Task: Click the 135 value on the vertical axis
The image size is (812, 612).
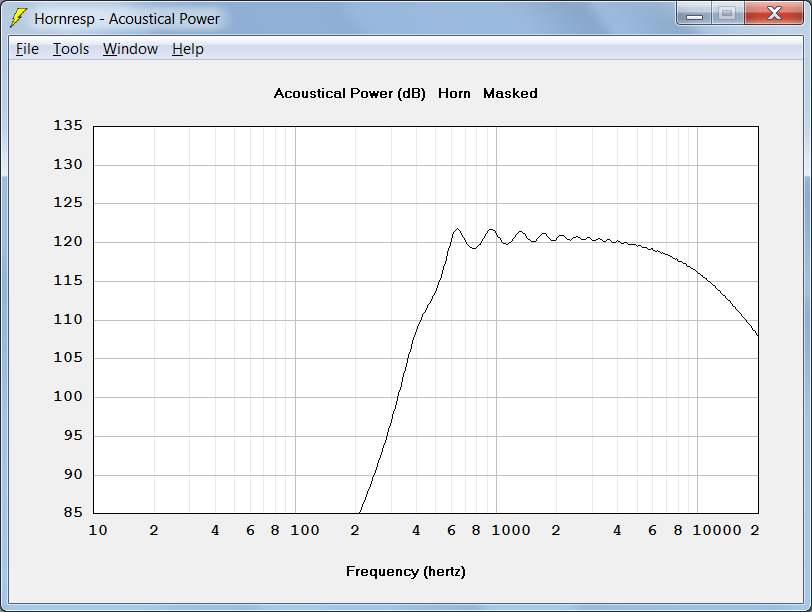Action: pyautogui.click(x=68, y=126)
